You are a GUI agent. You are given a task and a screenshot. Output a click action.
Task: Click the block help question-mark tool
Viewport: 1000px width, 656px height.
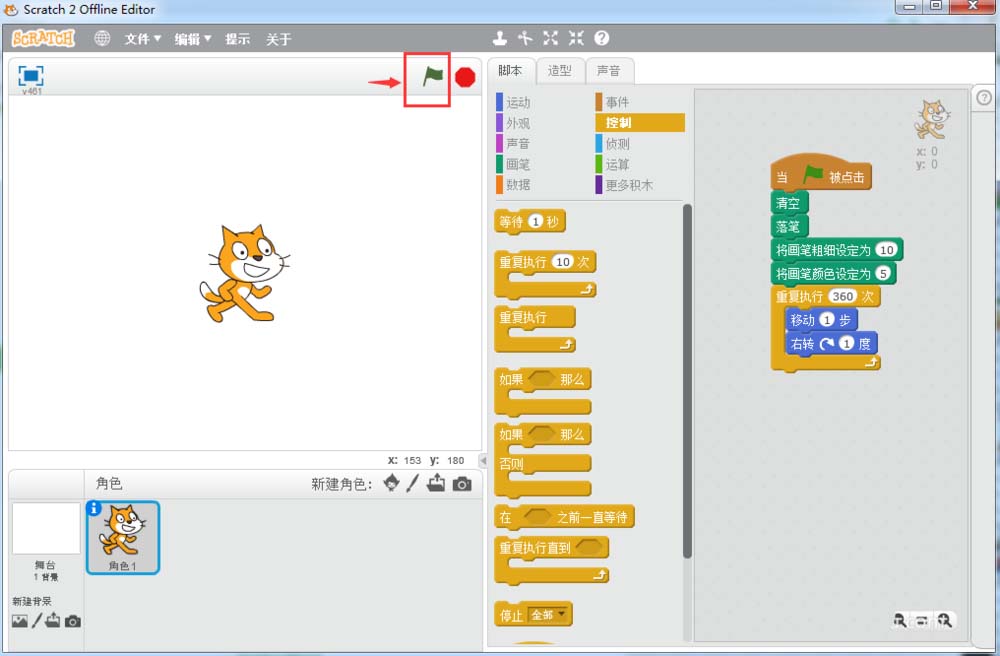601,38
